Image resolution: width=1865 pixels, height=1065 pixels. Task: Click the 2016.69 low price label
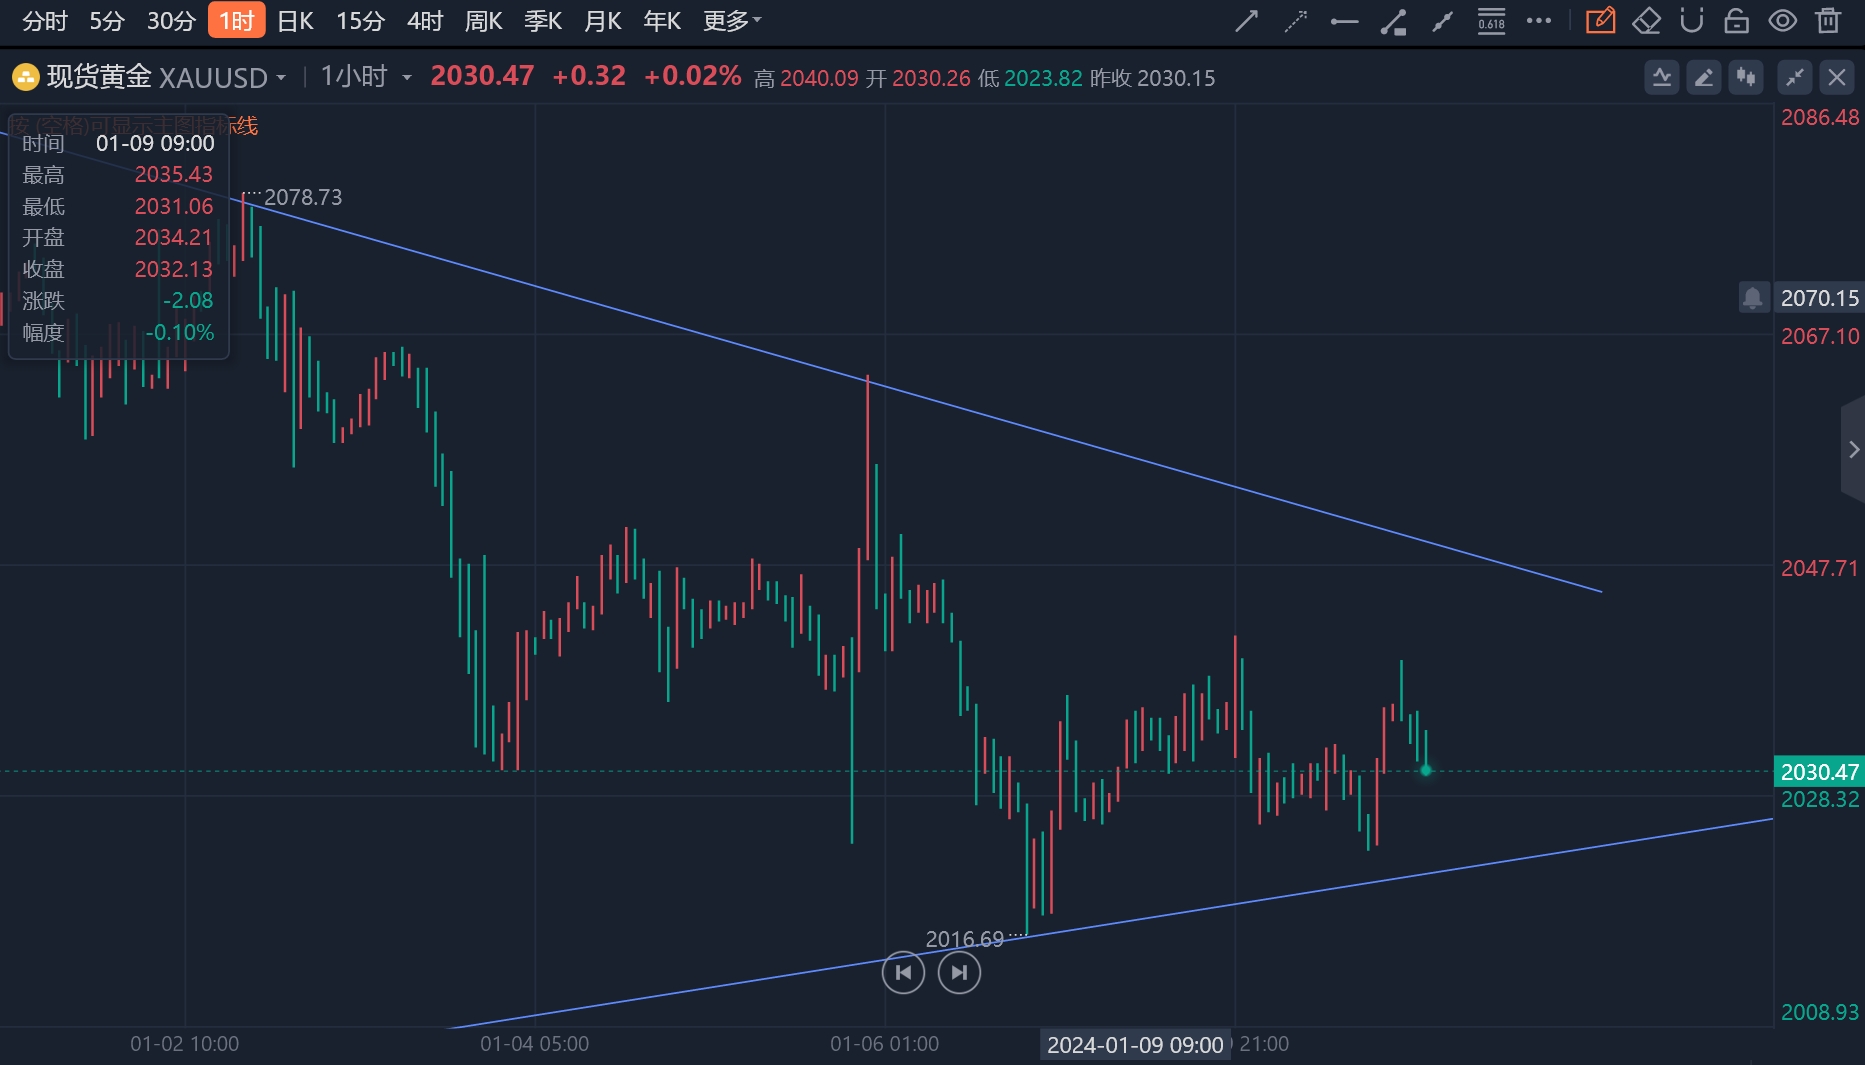click(x=964, y=939)
